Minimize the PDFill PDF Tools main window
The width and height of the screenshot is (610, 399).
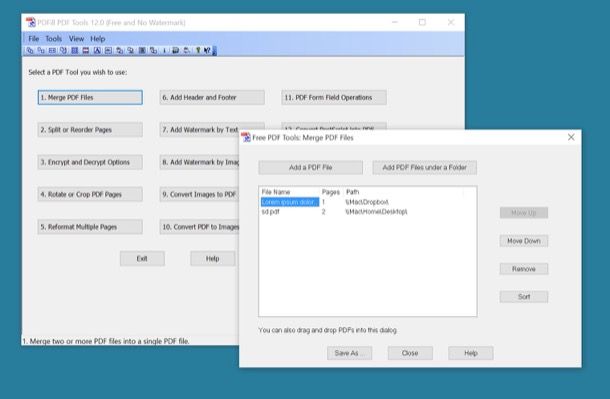click(x=395, y=22)
